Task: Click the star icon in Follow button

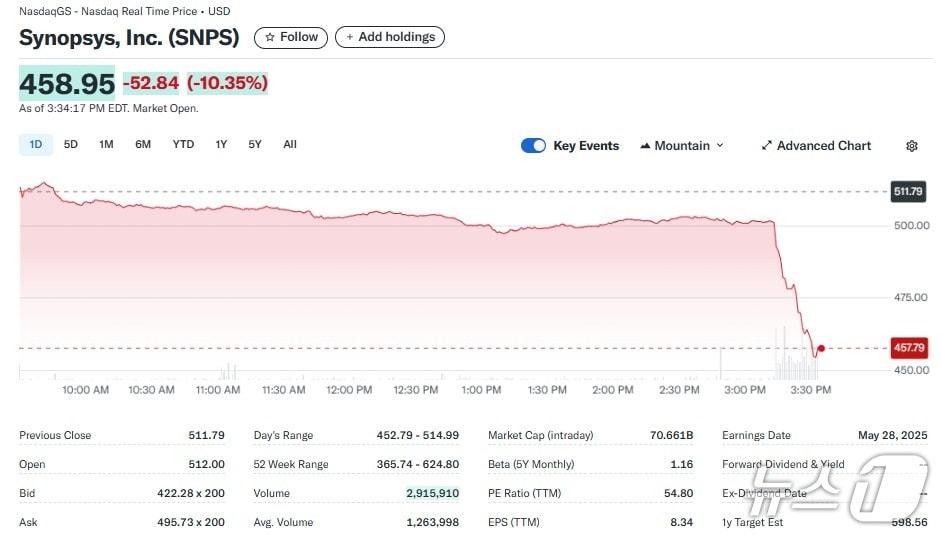Action: click(269, 37)
